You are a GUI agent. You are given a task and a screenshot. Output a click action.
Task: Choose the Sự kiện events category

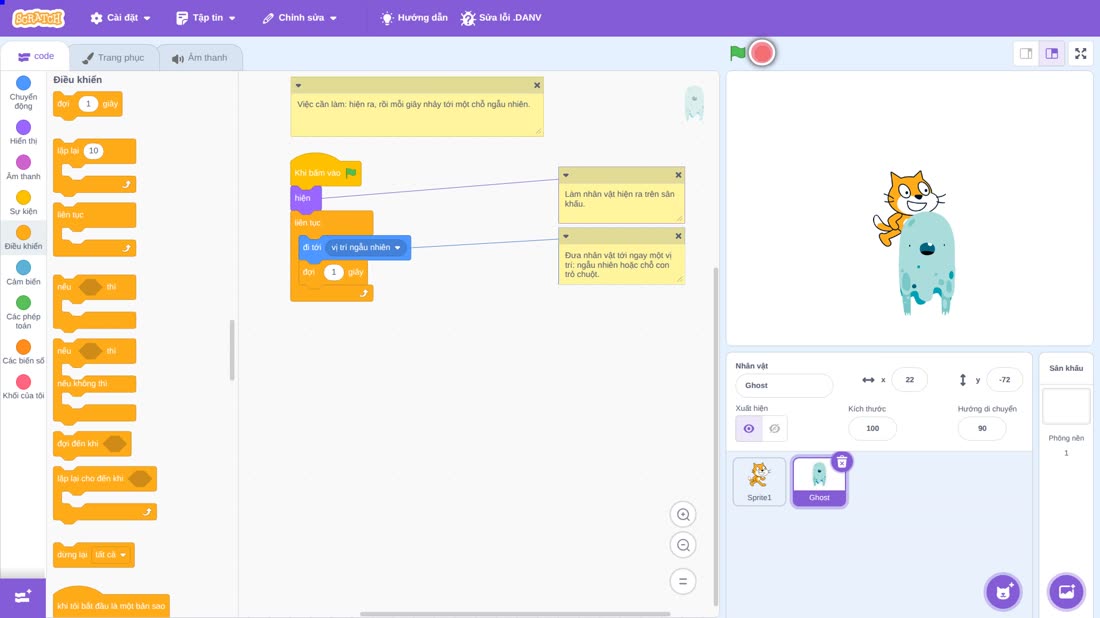pyautogui.click(x=23, y=203)
